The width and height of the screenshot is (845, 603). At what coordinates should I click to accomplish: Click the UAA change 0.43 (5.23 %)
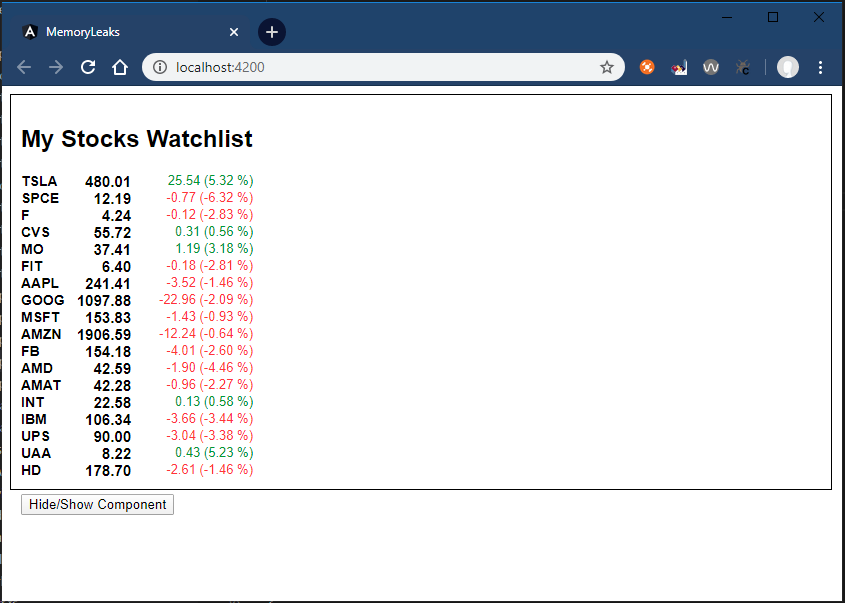click(x=214, y=453)
